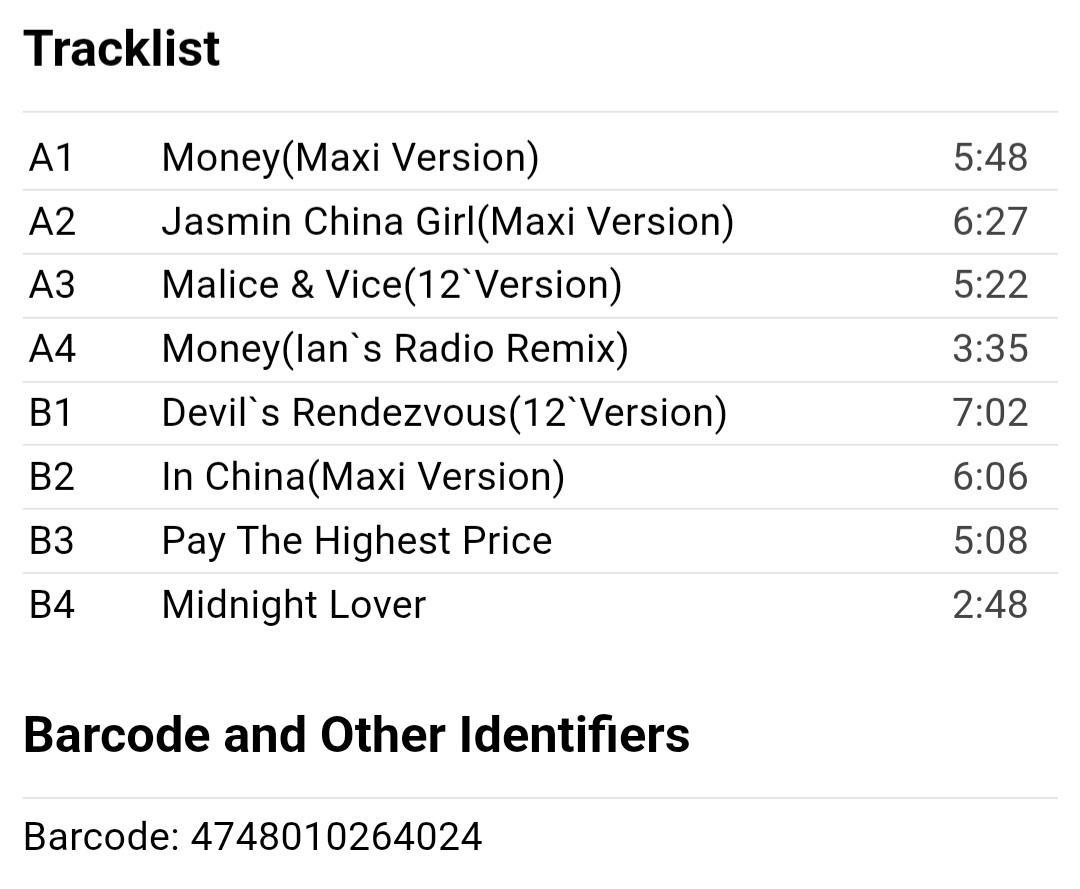Click track position B4
This screenshot has width=1080, height=889.
point(52,605)
